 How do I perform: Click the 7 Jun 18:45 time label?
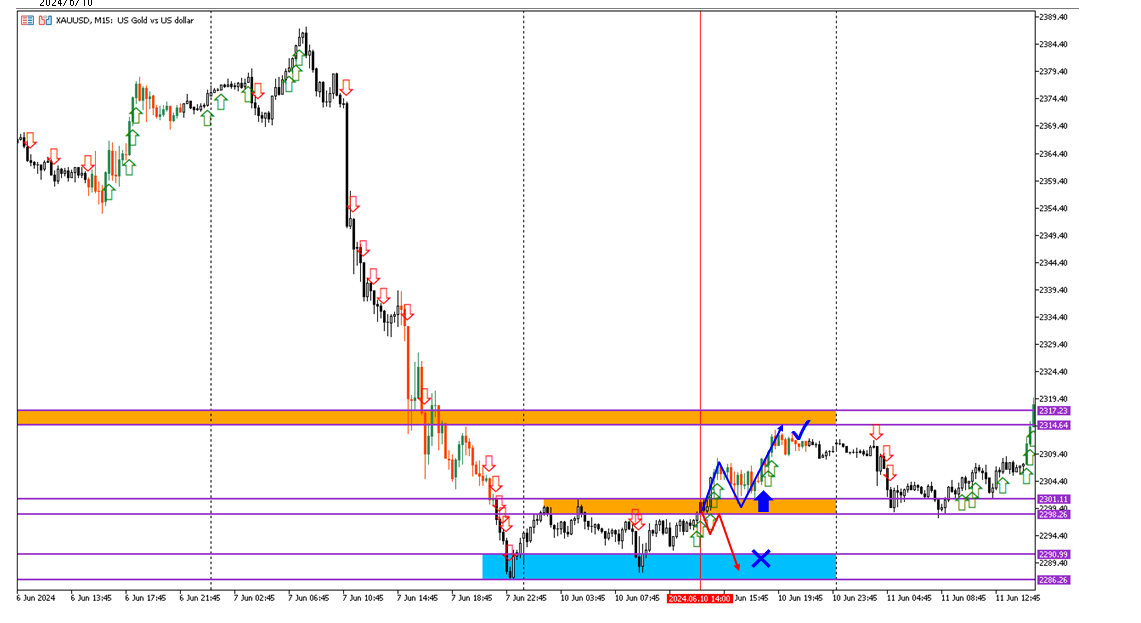pos(472,598)
